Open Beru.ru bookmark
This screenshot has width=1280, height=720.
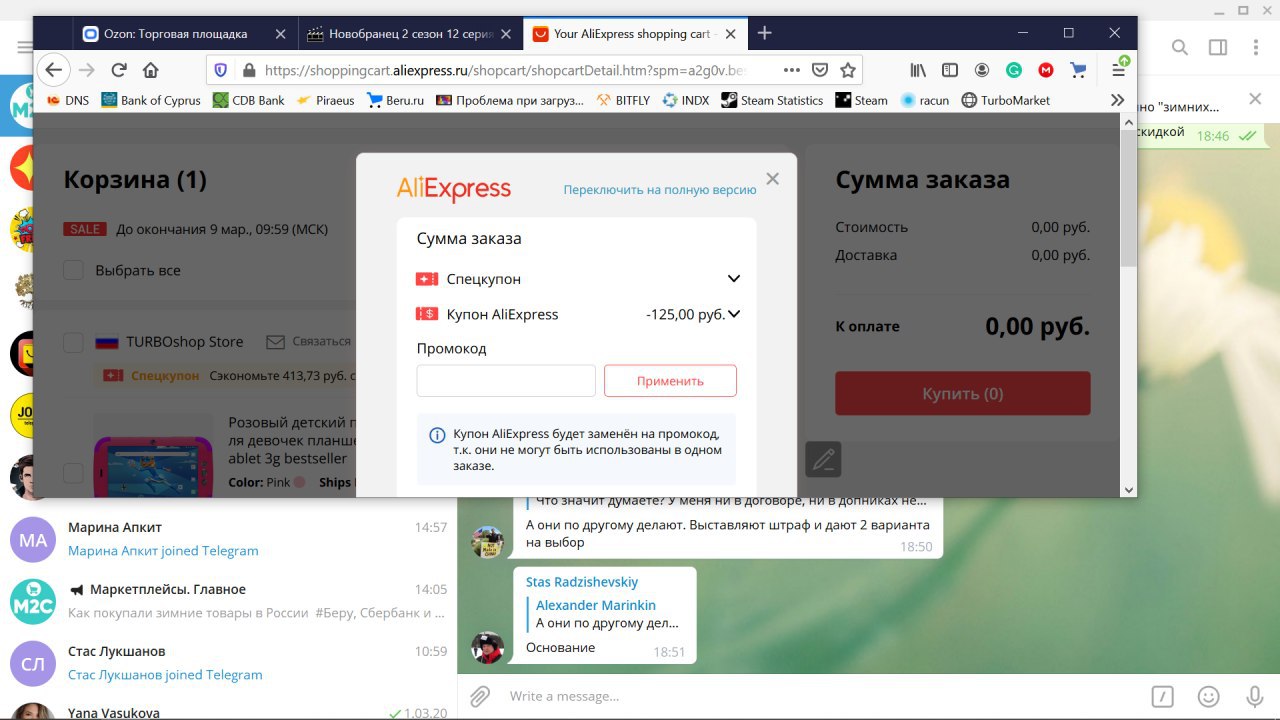tap(396, 100)
